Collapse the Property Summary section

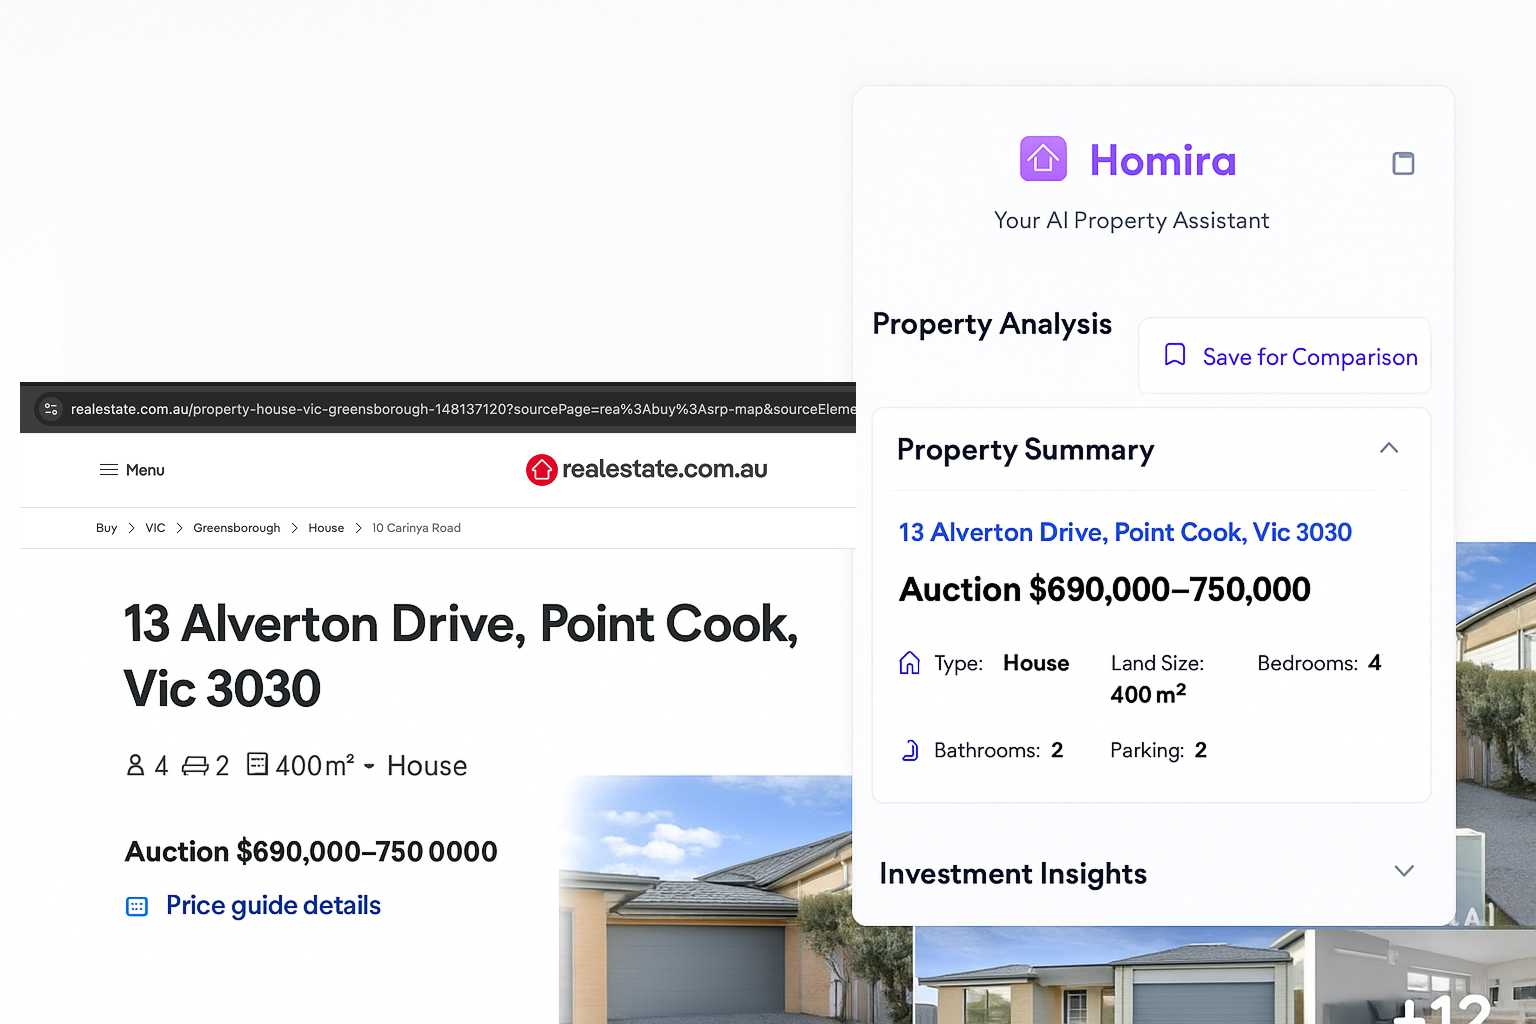1389,448
